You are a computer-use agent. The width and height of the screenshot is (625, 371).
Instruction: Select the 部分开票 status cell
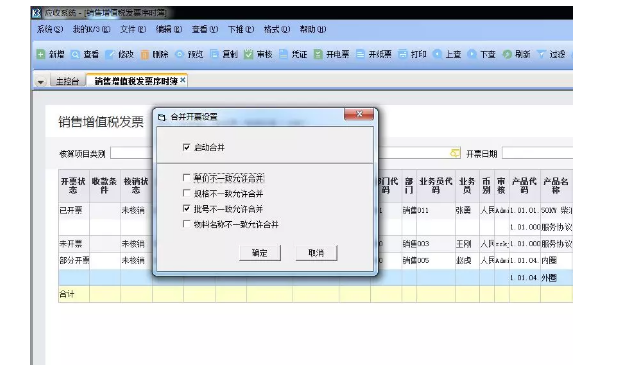tap(74, 261)
